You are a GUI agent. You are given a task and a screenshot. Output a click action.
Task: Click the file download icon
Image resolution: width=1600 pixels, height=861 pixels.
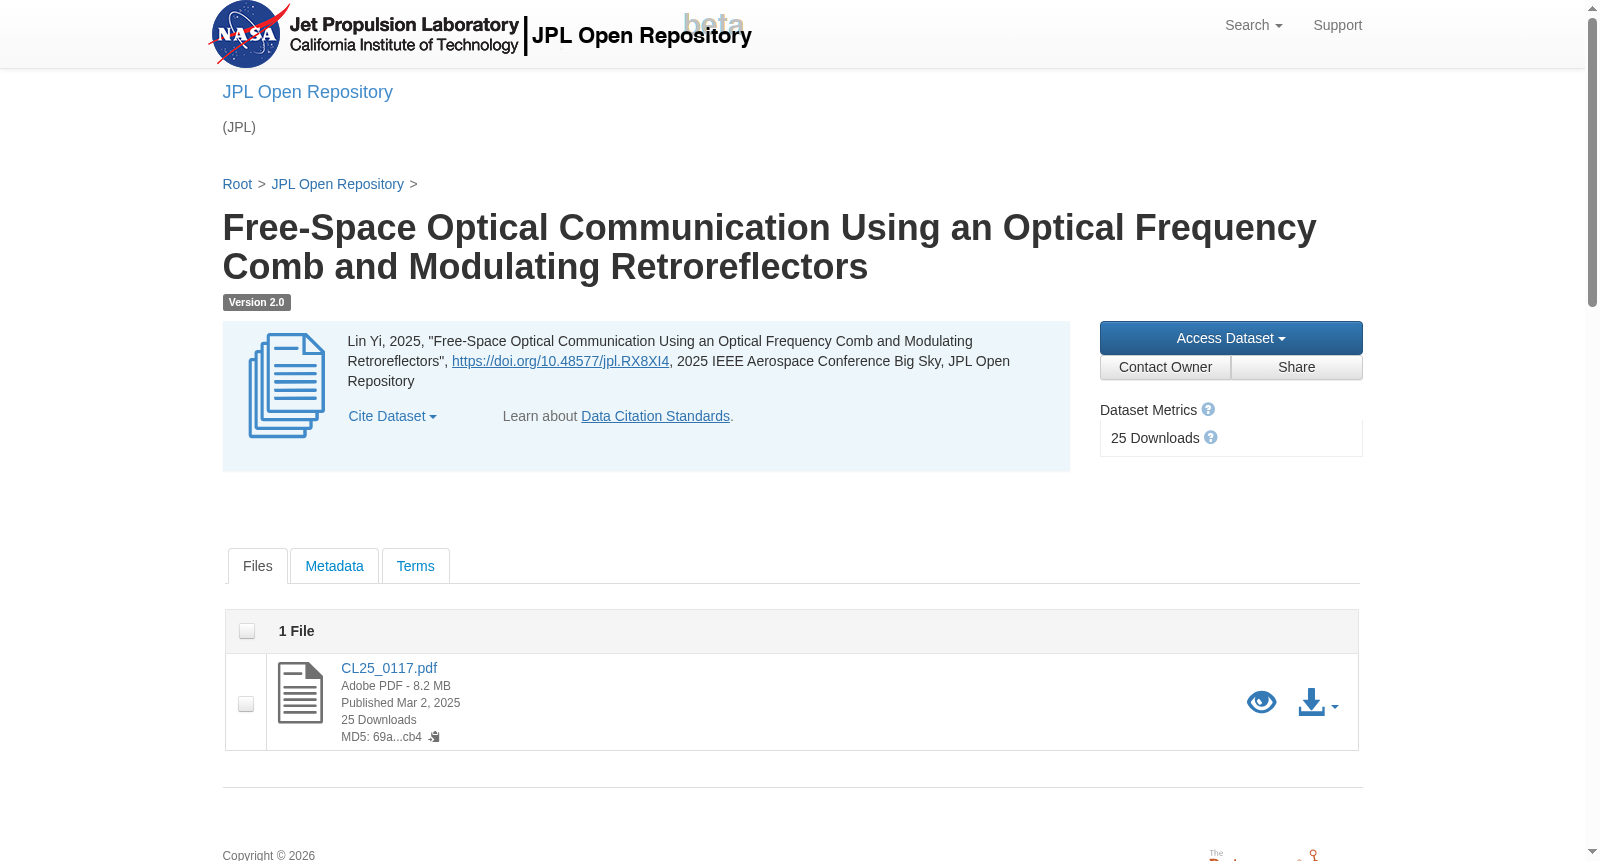point(1311,702)
